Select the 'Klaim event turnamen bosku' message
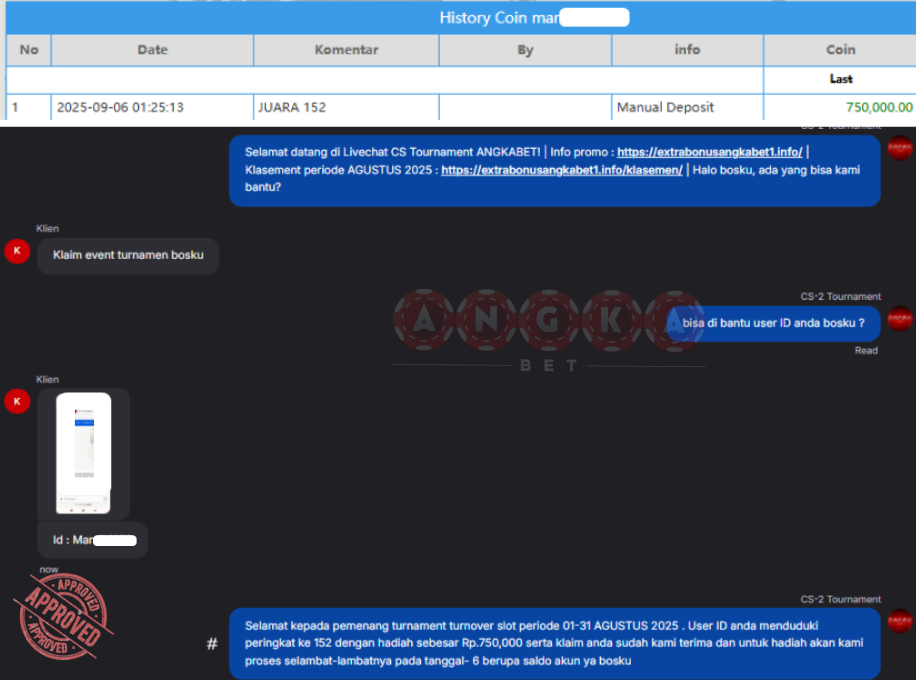 click(x=128, y=255)
